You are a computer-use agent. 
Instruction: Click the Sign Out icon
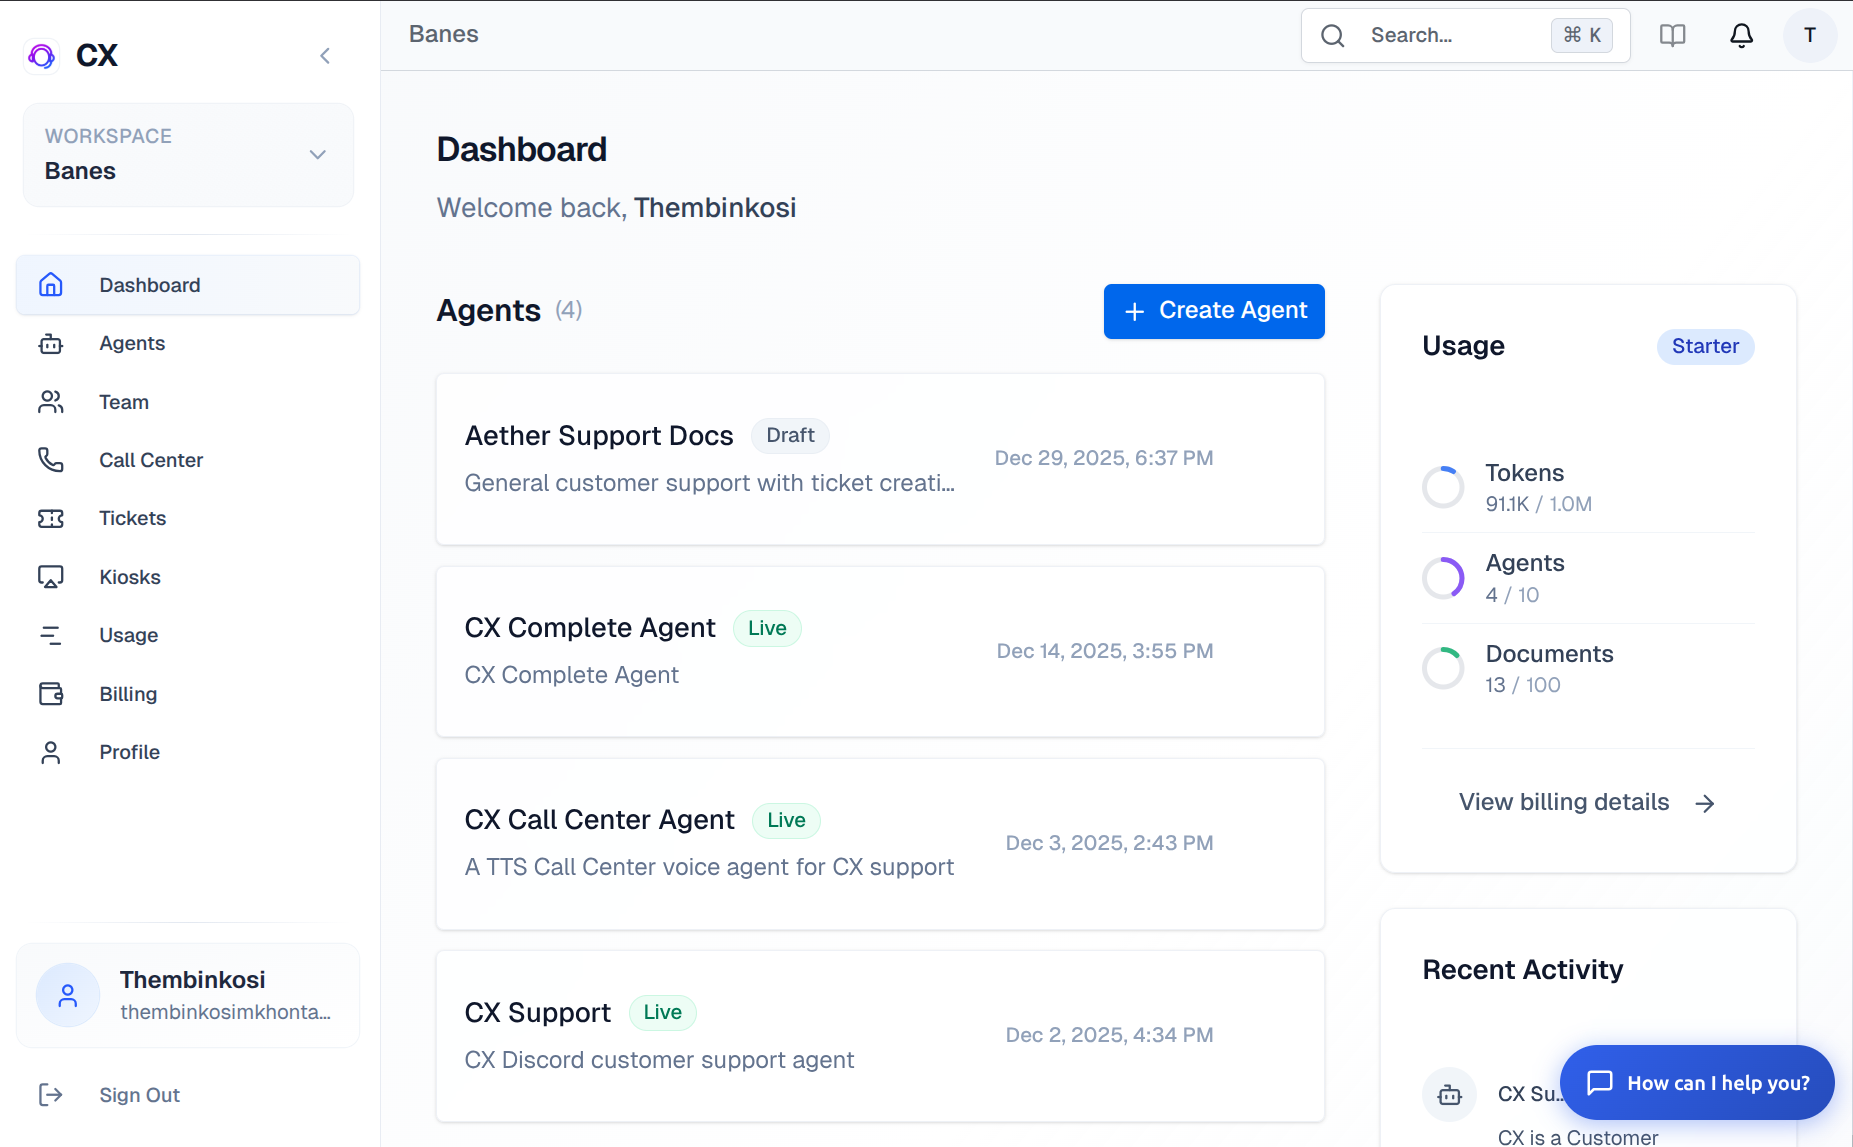coord(51,1095)
